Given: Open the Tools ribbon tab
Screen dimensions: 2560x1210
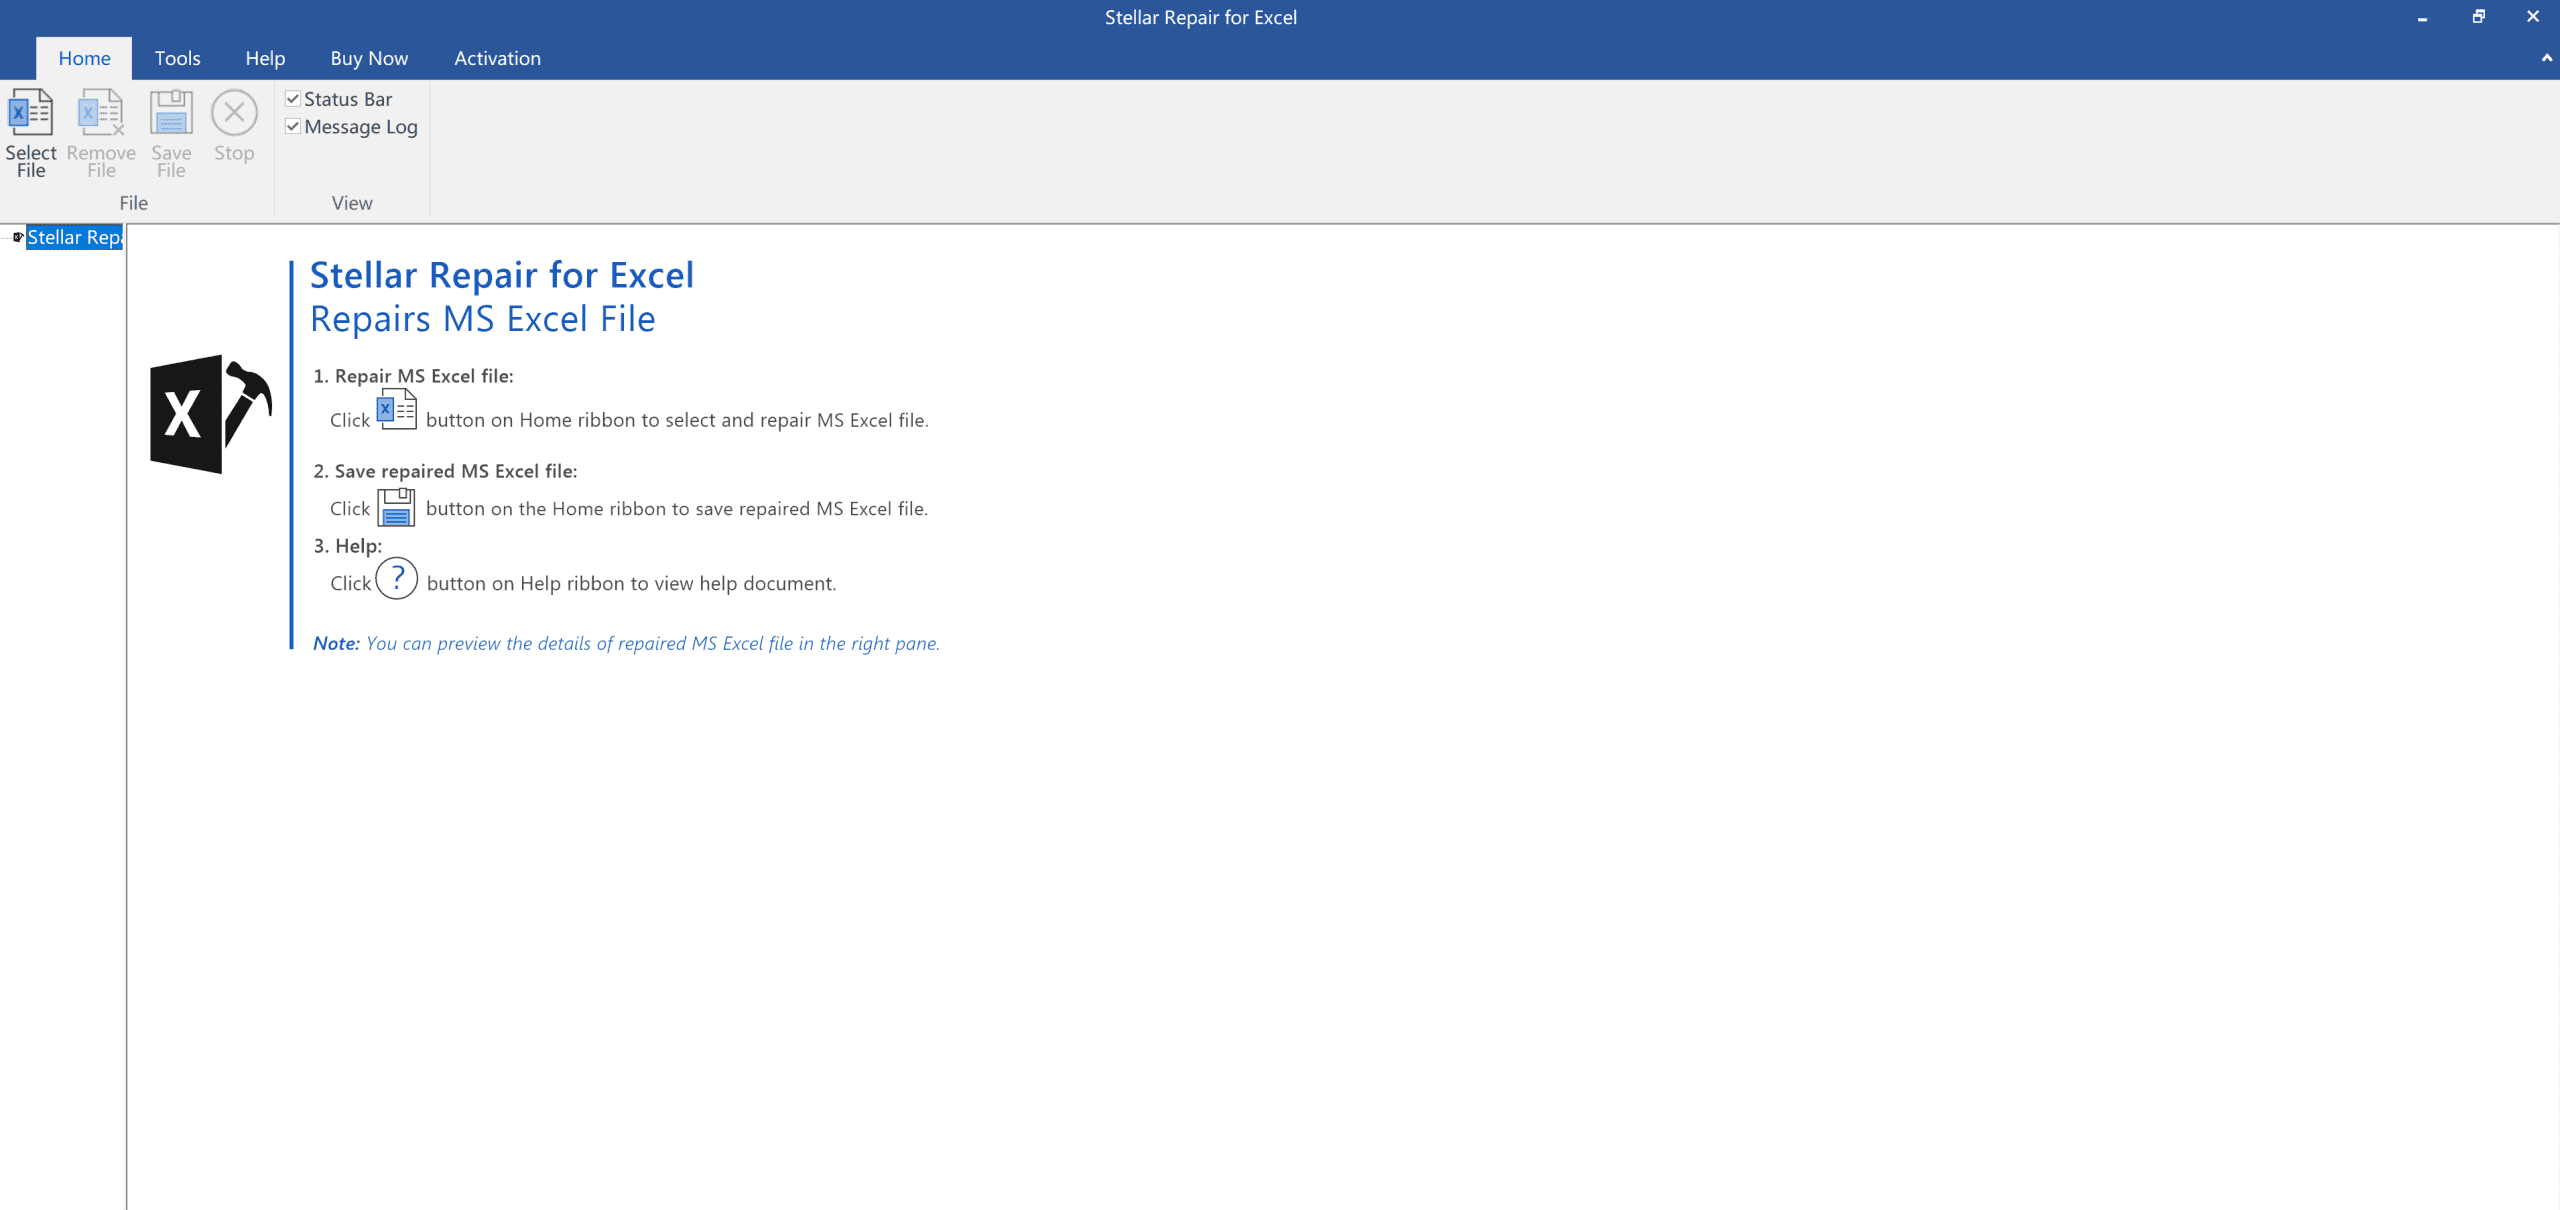Looking at the screenshot, I should pos(177,58).
